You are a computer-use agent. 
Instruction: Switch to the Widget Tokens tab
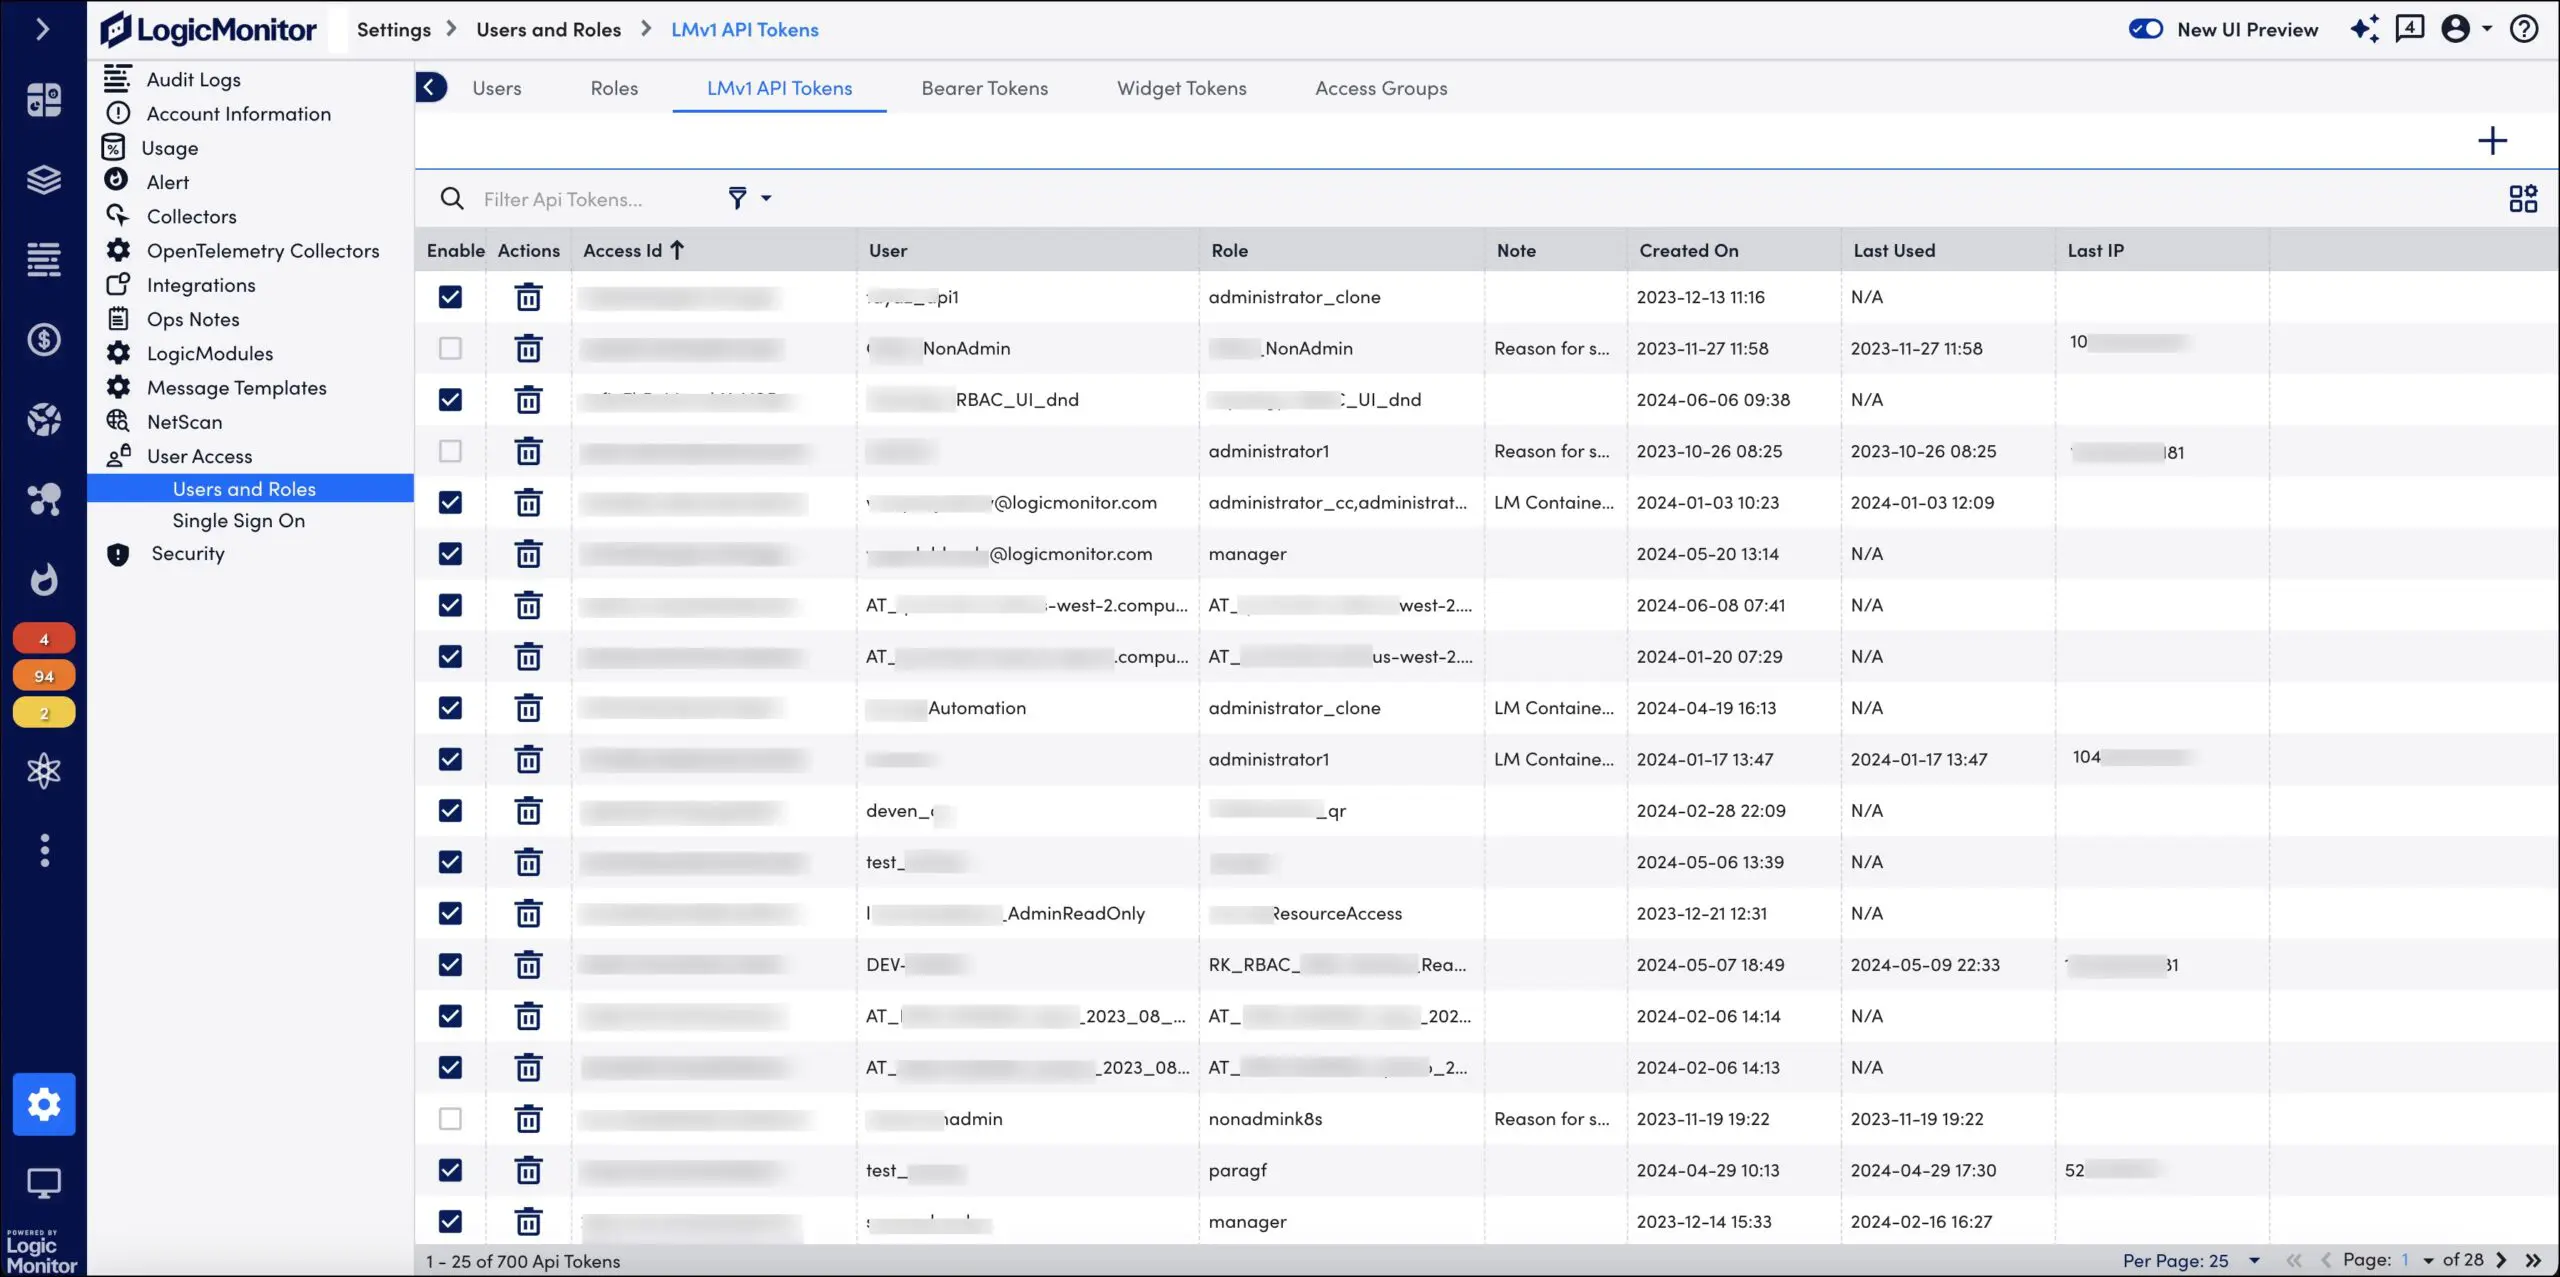[1182, 88]
